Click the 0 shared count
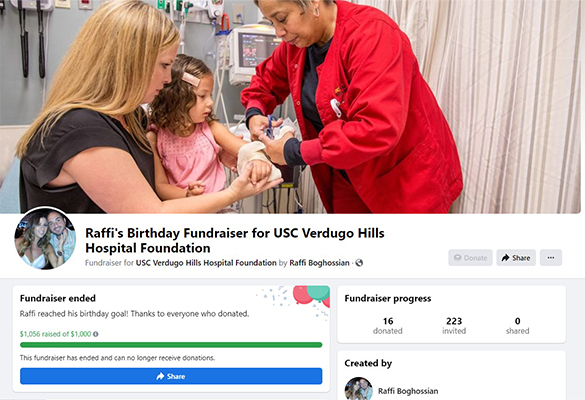Screen dimensions: 585x400 517,325
